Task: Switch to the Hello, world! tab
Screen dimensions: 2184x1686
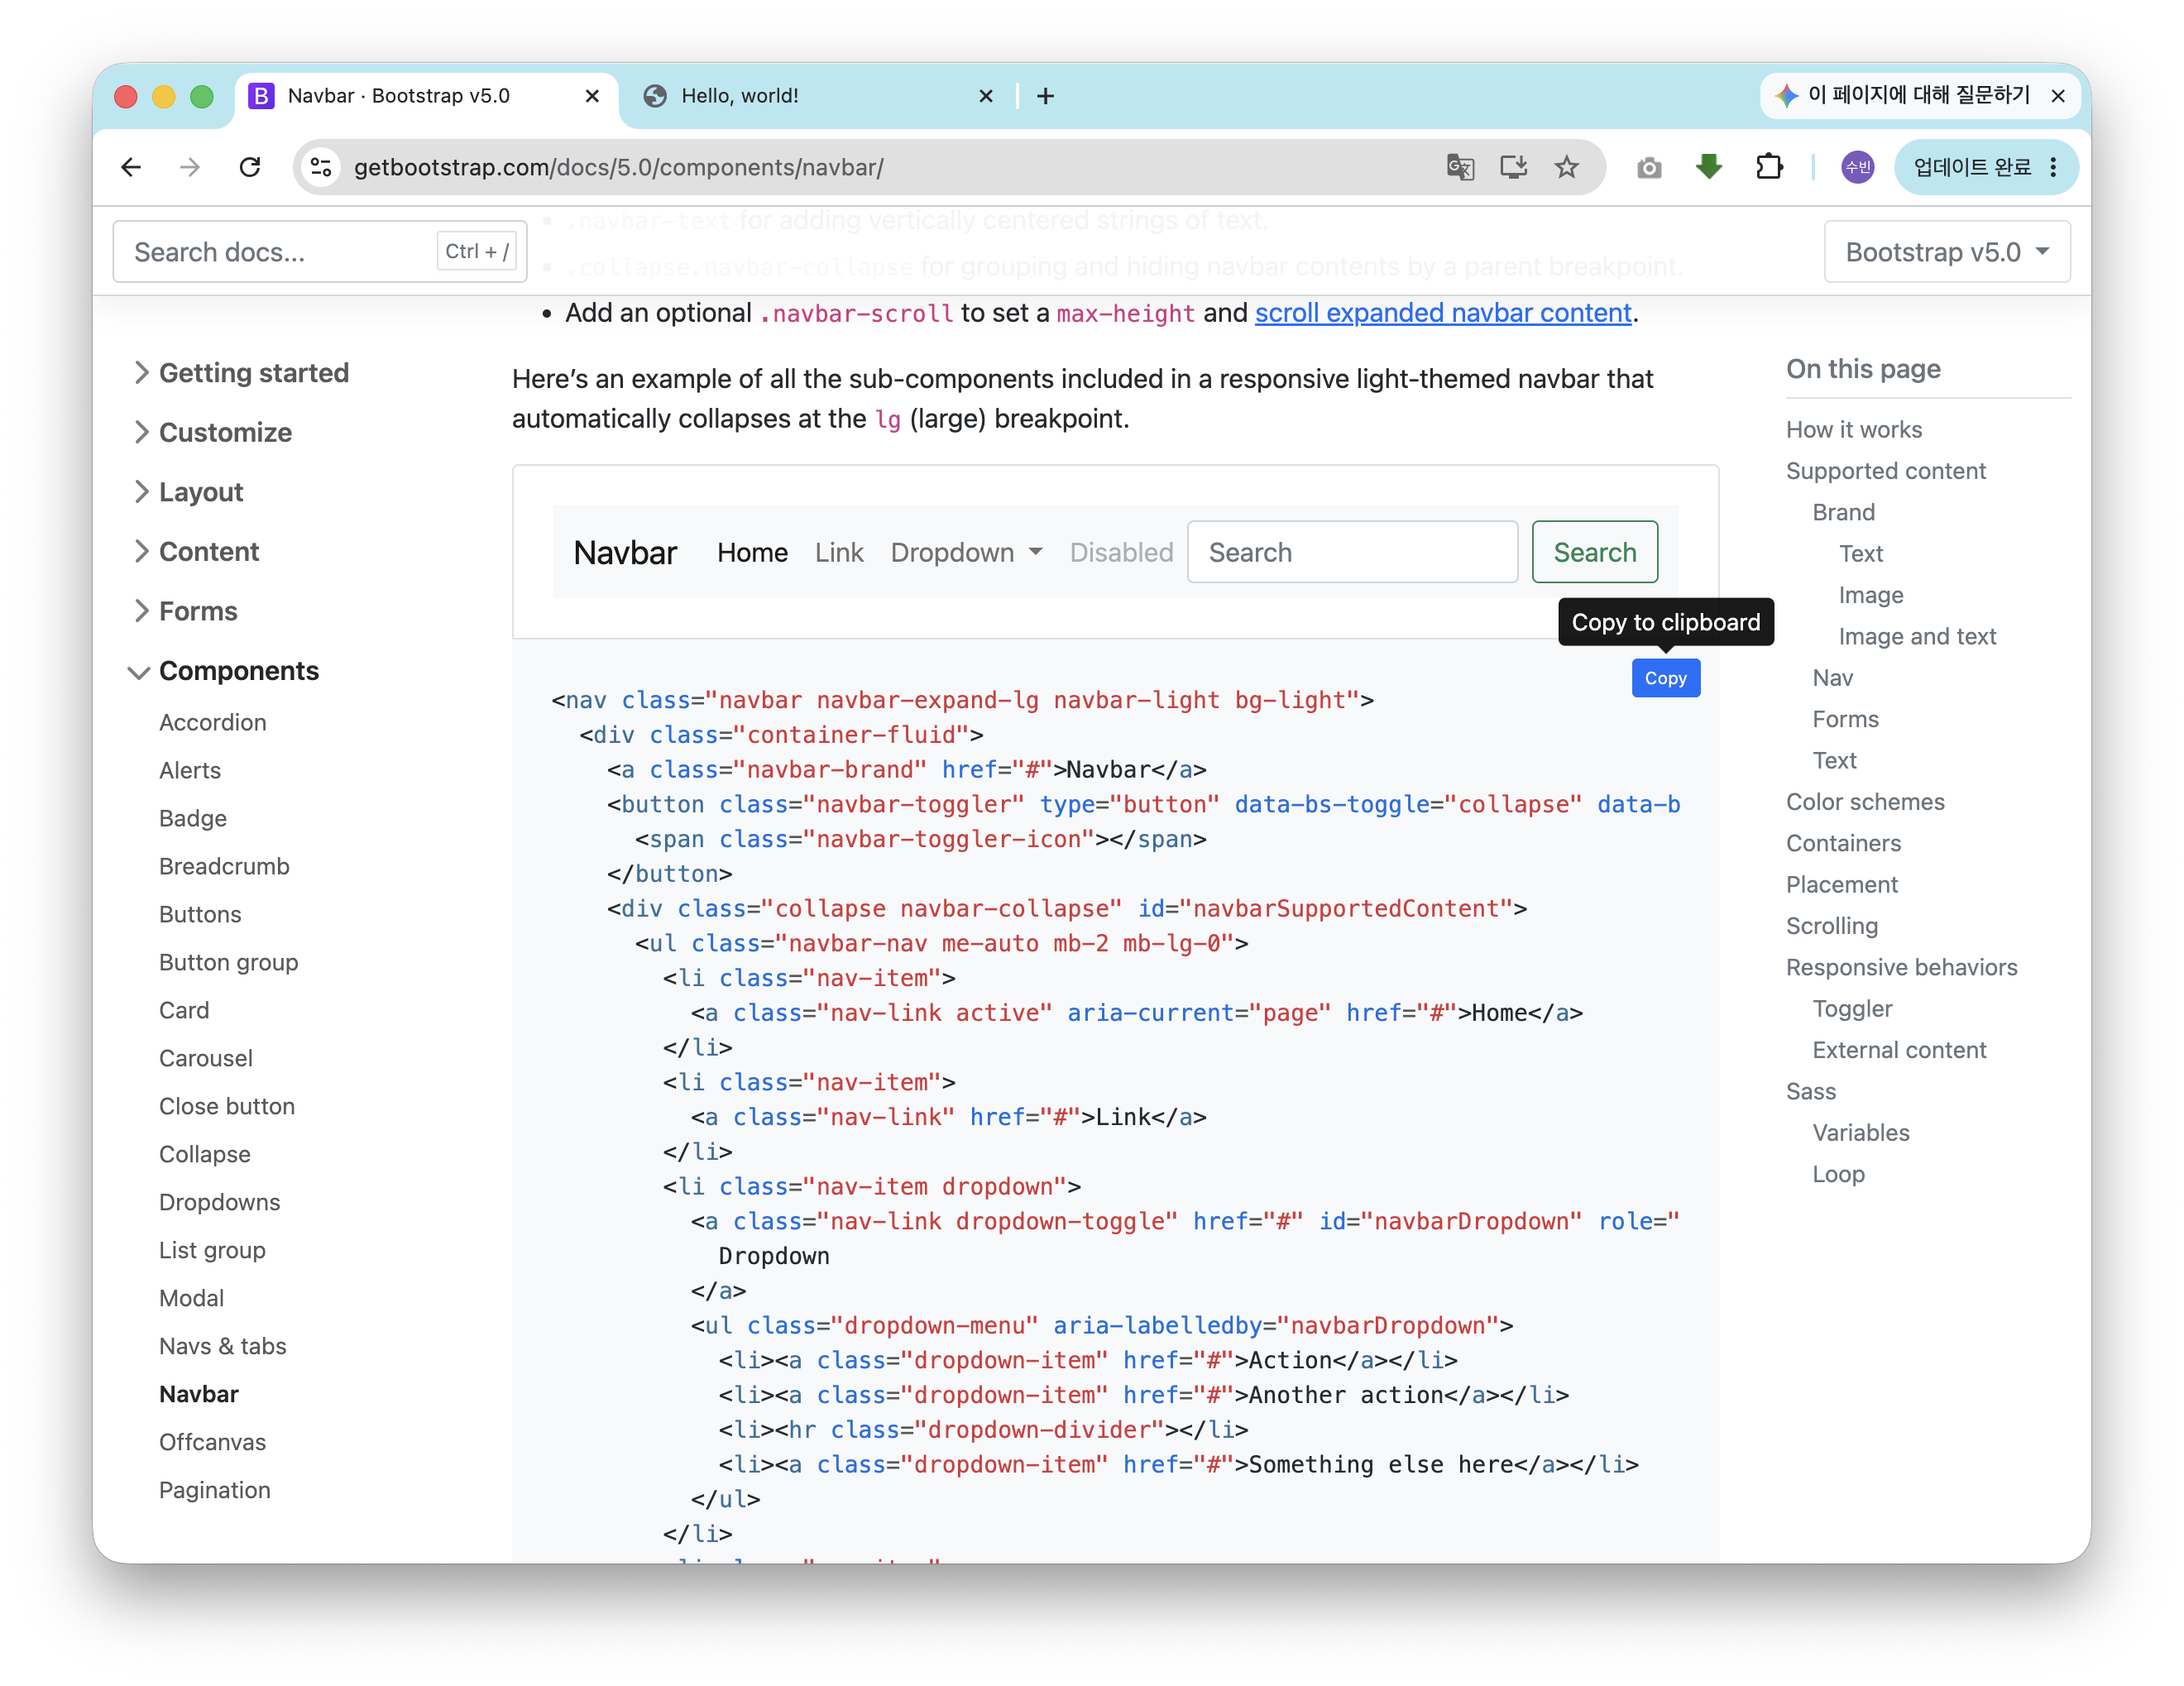Action: tap(814, 96)
